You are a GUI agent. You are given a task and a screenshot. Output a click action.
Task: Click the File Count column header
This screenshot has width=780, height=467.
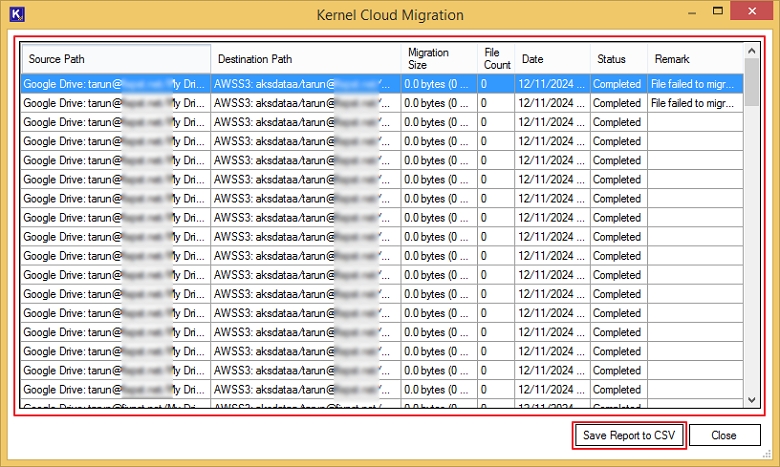pos(495,59)
